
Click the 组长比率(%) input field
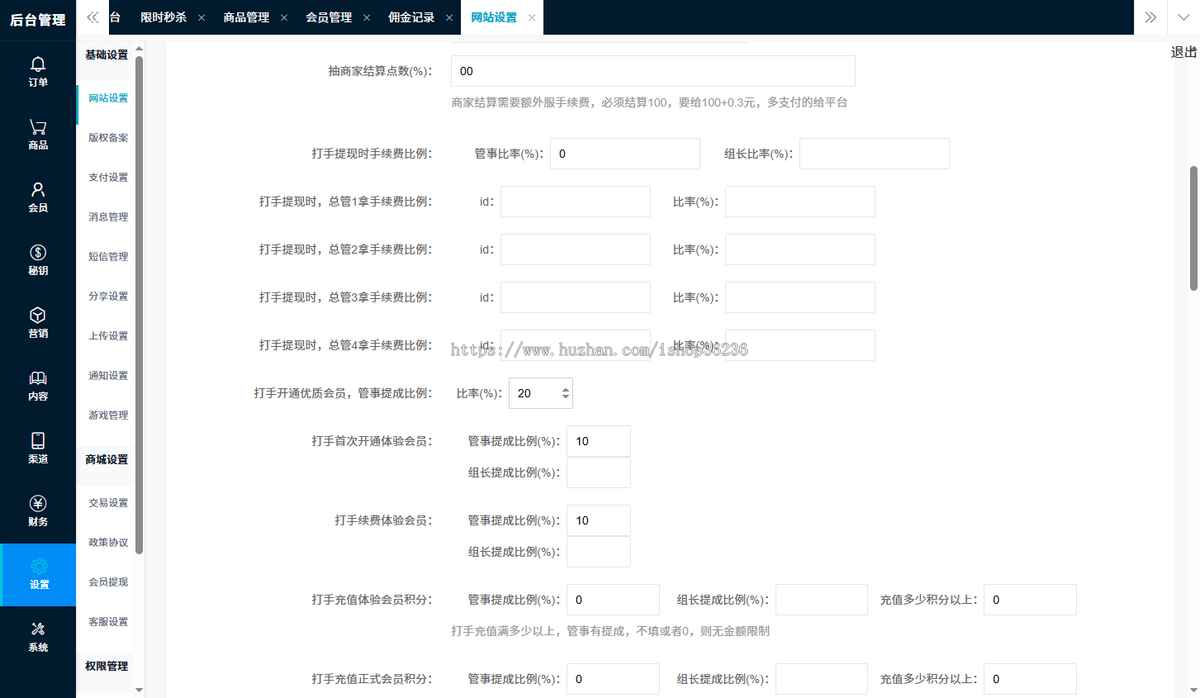pos(874,154)
